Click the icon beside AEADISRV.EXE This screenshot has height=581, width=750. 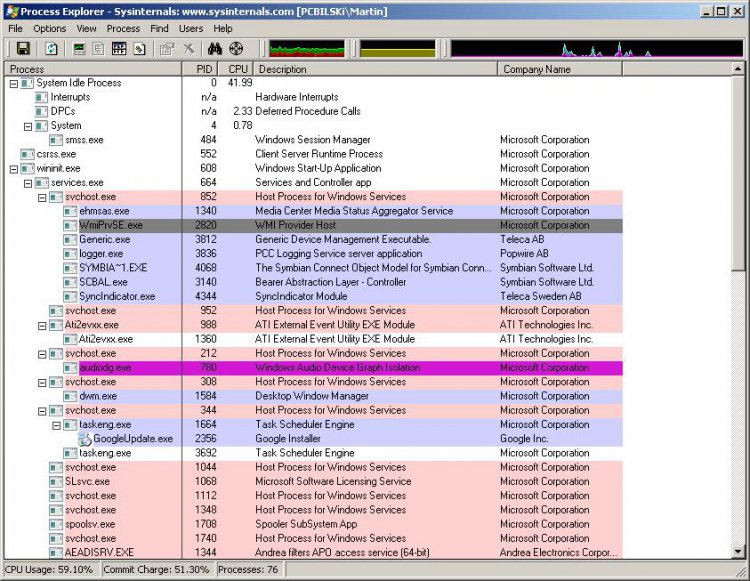56,552
